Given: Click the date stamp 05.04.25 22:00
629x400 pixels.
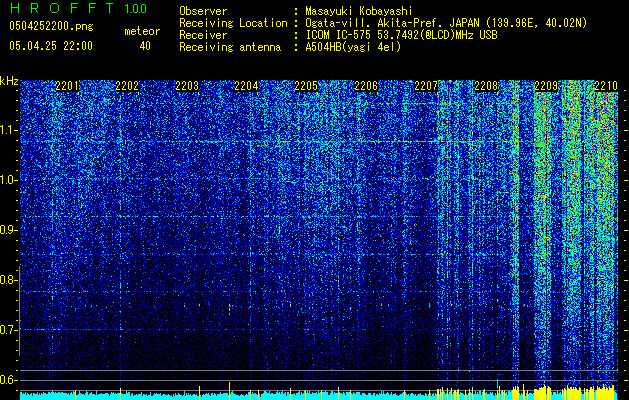Looking at the screenshot, I should [x=51, y=46].
